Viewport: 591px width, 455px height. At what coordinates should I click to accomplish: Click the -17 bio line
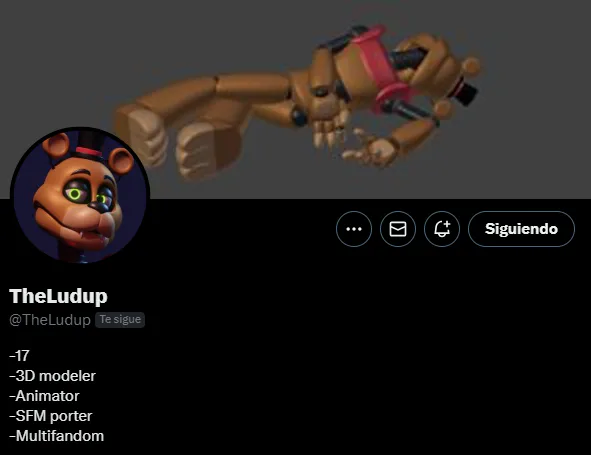pos(19,355)
